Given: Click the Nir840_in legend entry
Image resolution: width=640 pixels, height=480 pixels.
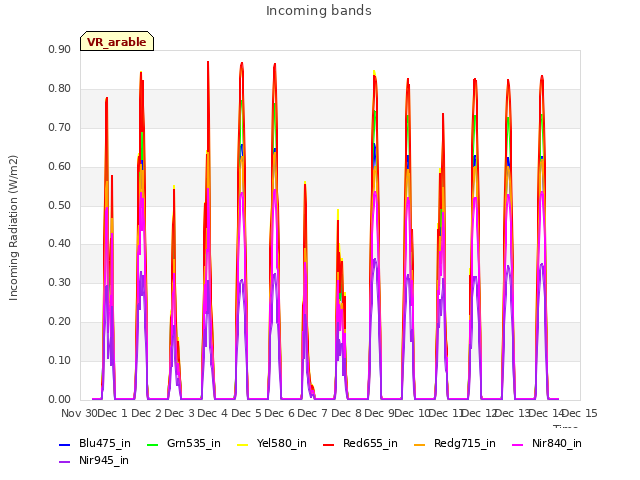Looking at the screenshot, I should (547, 443).
